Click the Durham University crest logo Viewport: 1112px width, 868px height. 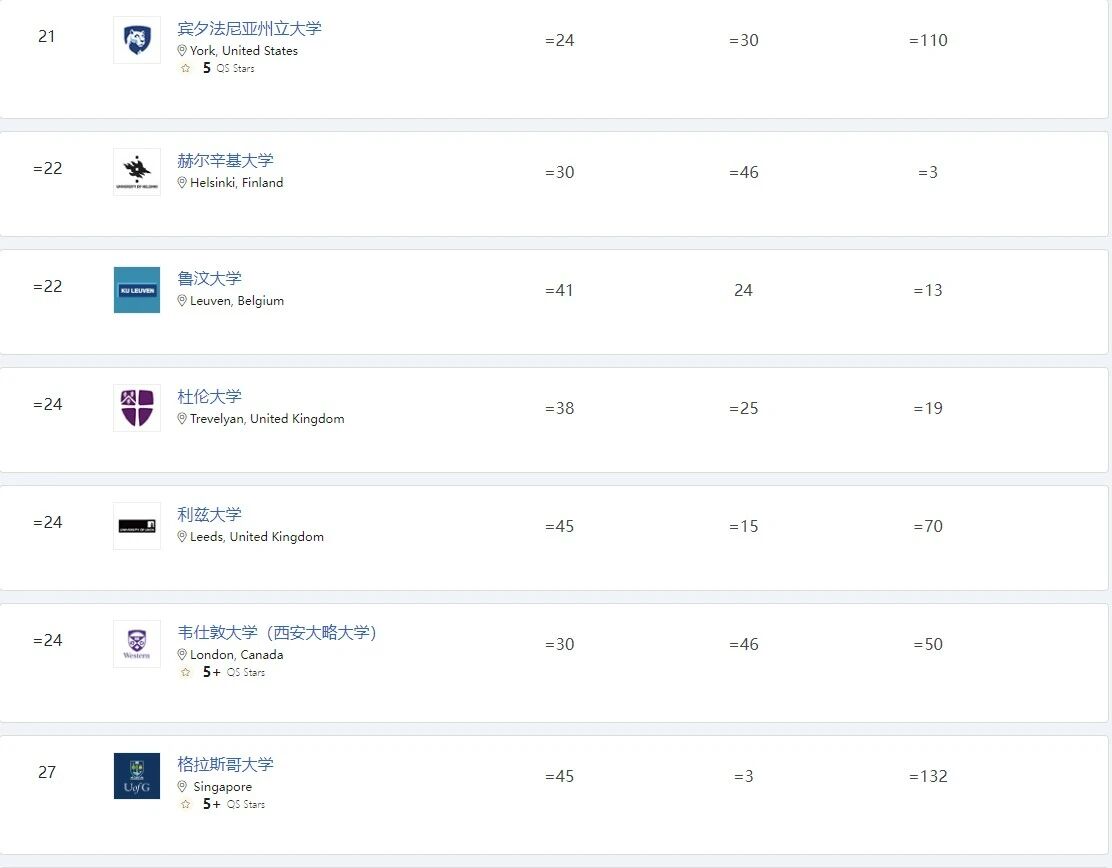(x=137, y=408)
